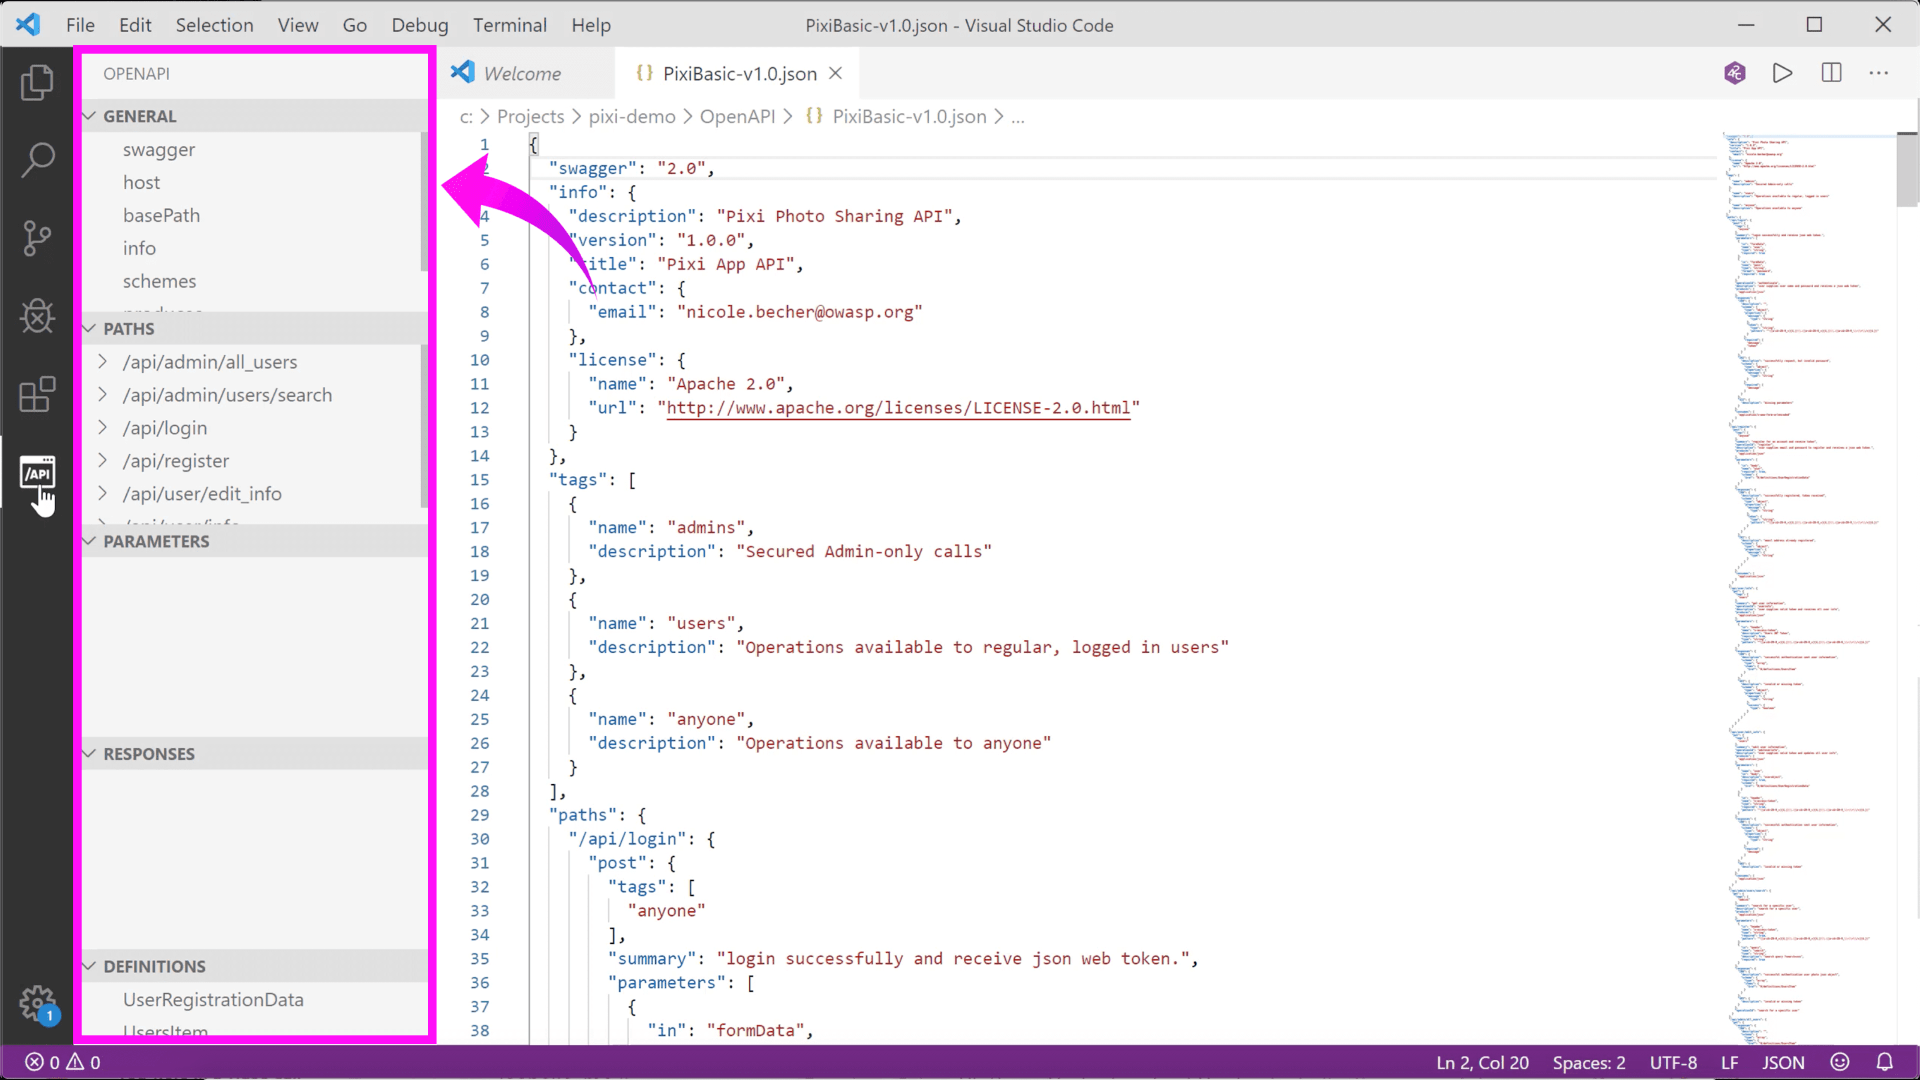
Task: Click Spaces: 2 indentation setting
Action: (x=1589, y=1062)
